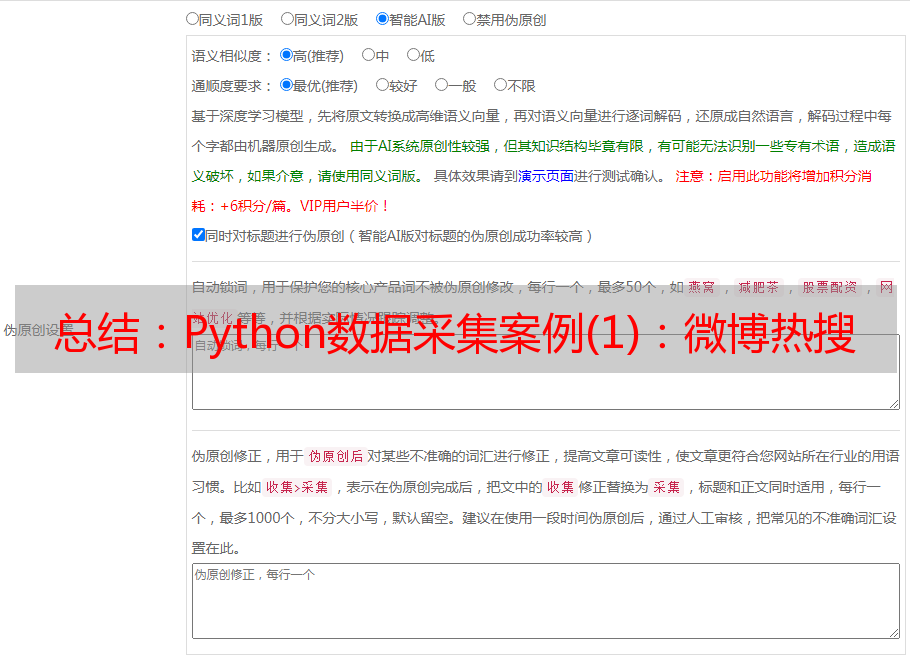Grab the resize handle of 自动锁词 textarea
The height and width of the screenshot is (658, 911).
click(894, 404)
